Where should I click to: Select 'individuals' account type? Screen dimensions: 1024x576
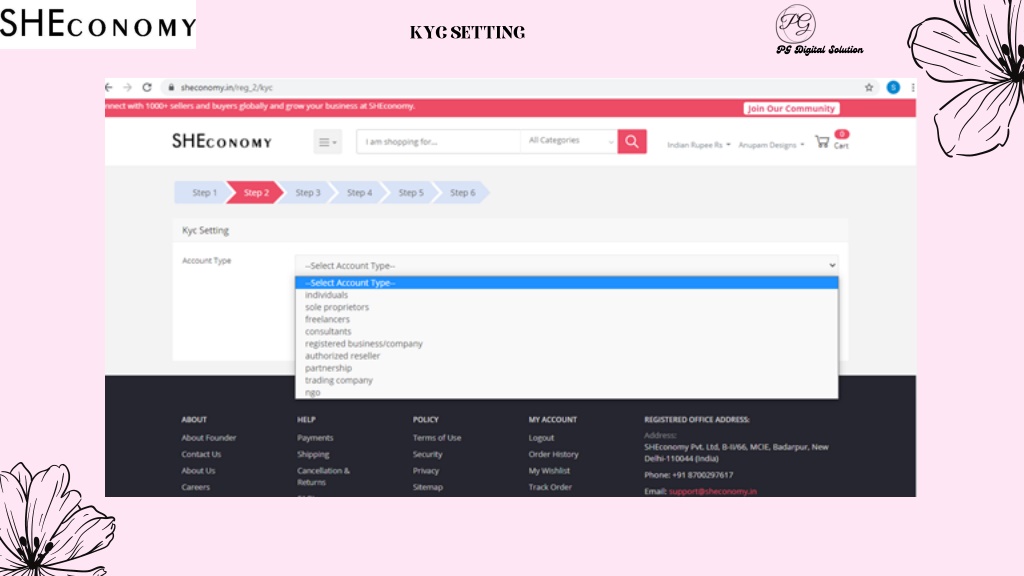point(566,295)
